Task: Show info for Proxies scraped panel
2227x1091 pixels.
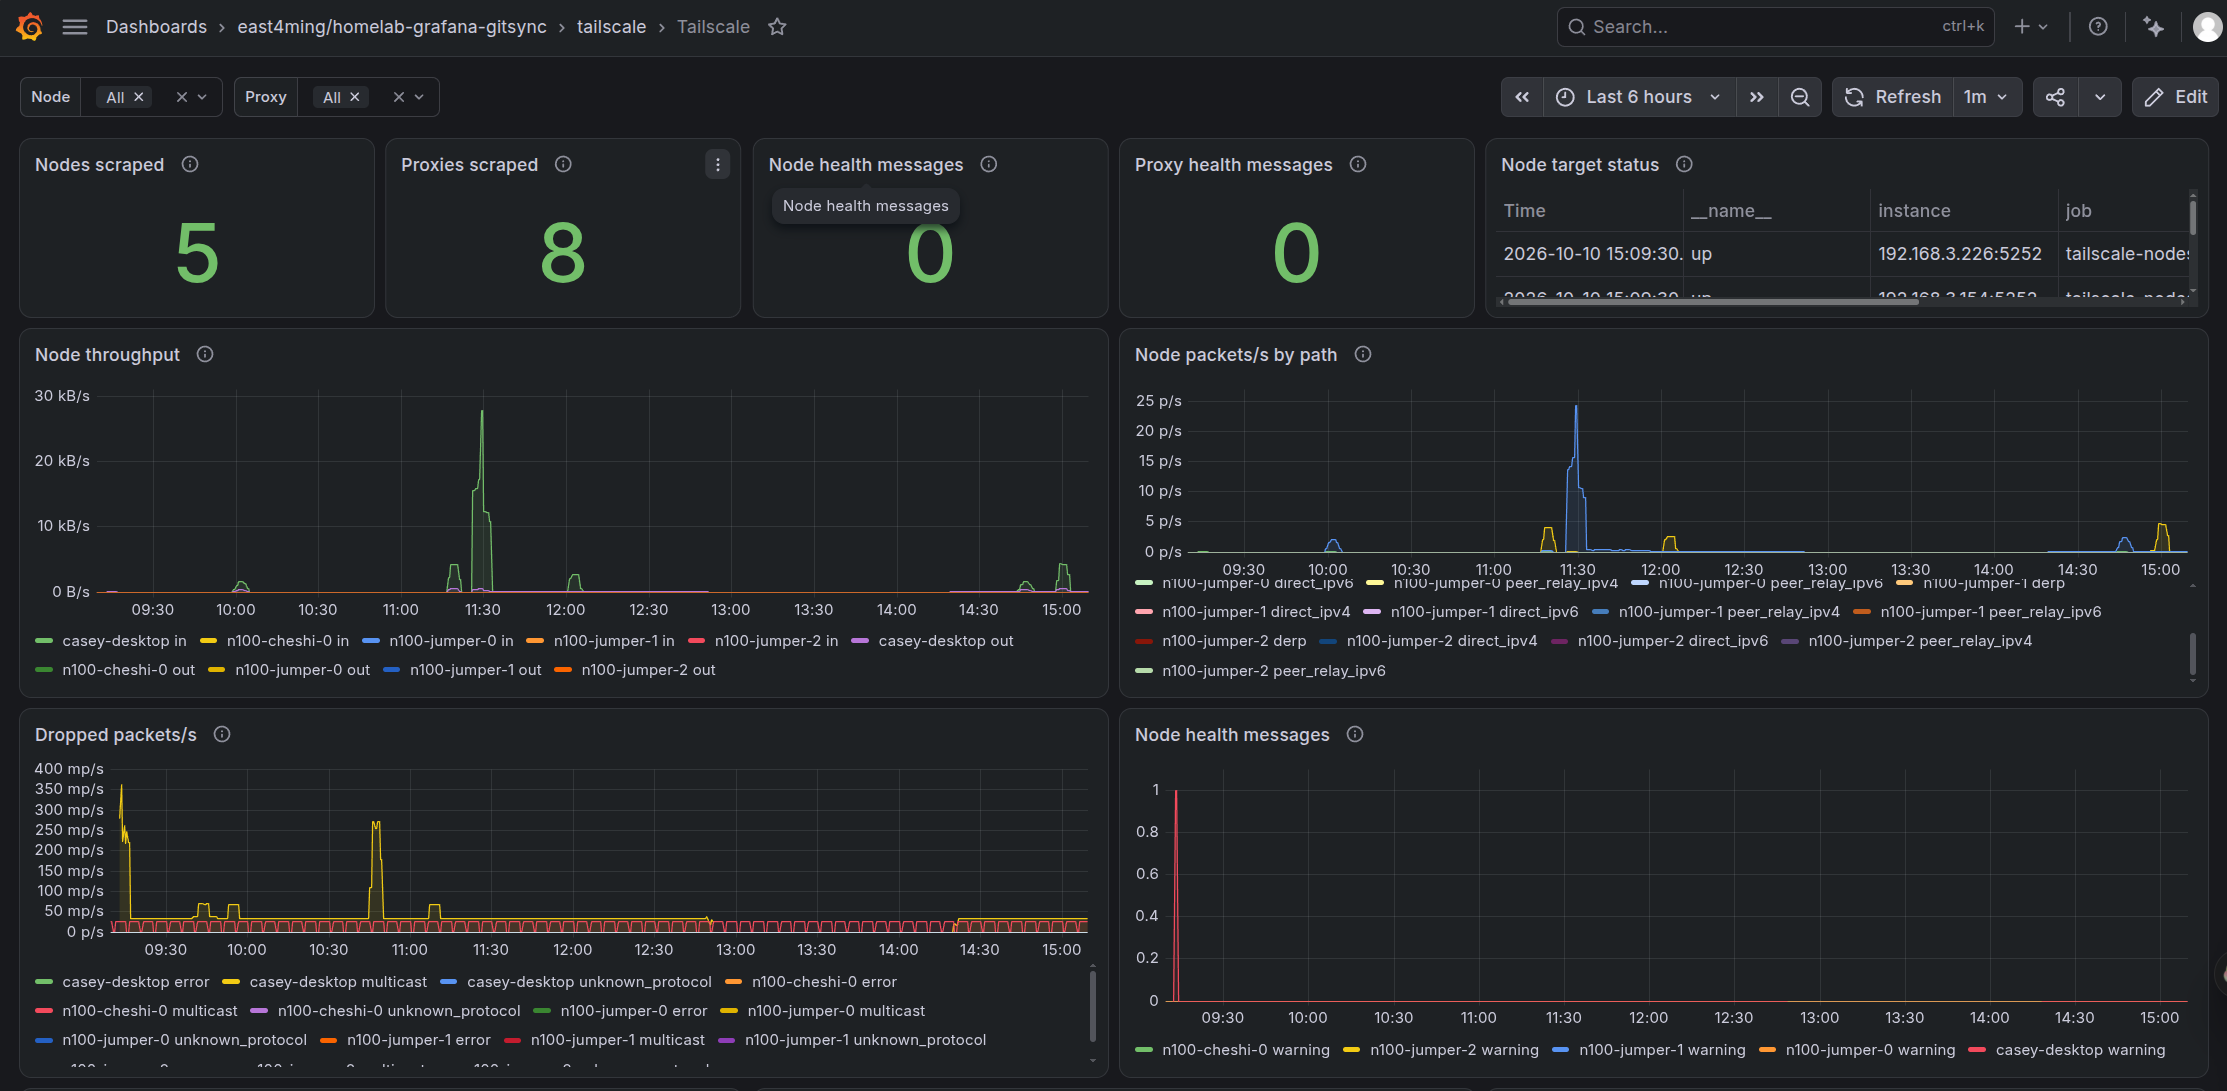Action: coord(563,164)
